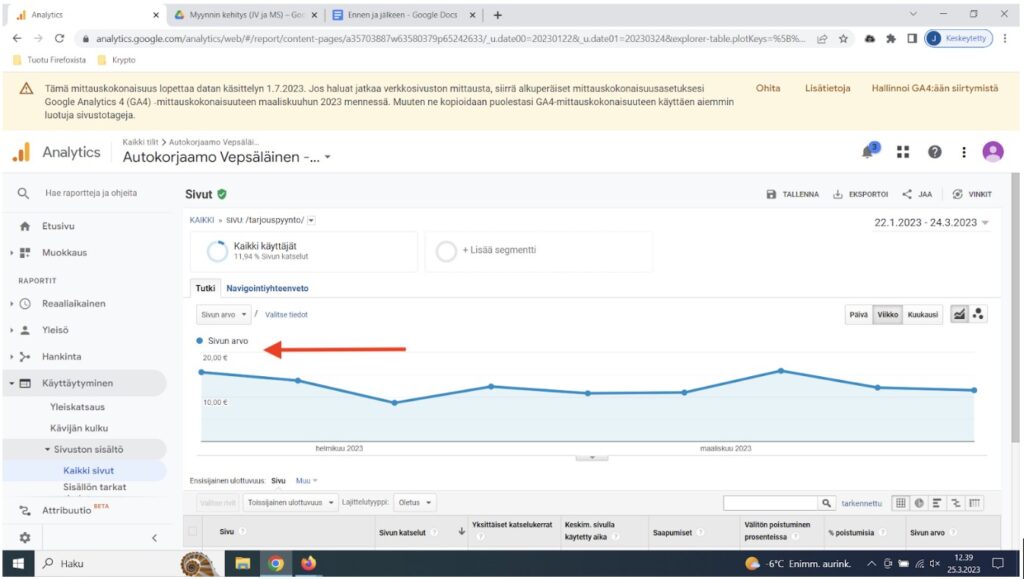Reload the page
Viewport: 1024px width, 579px height.
(x=59, y=39)
